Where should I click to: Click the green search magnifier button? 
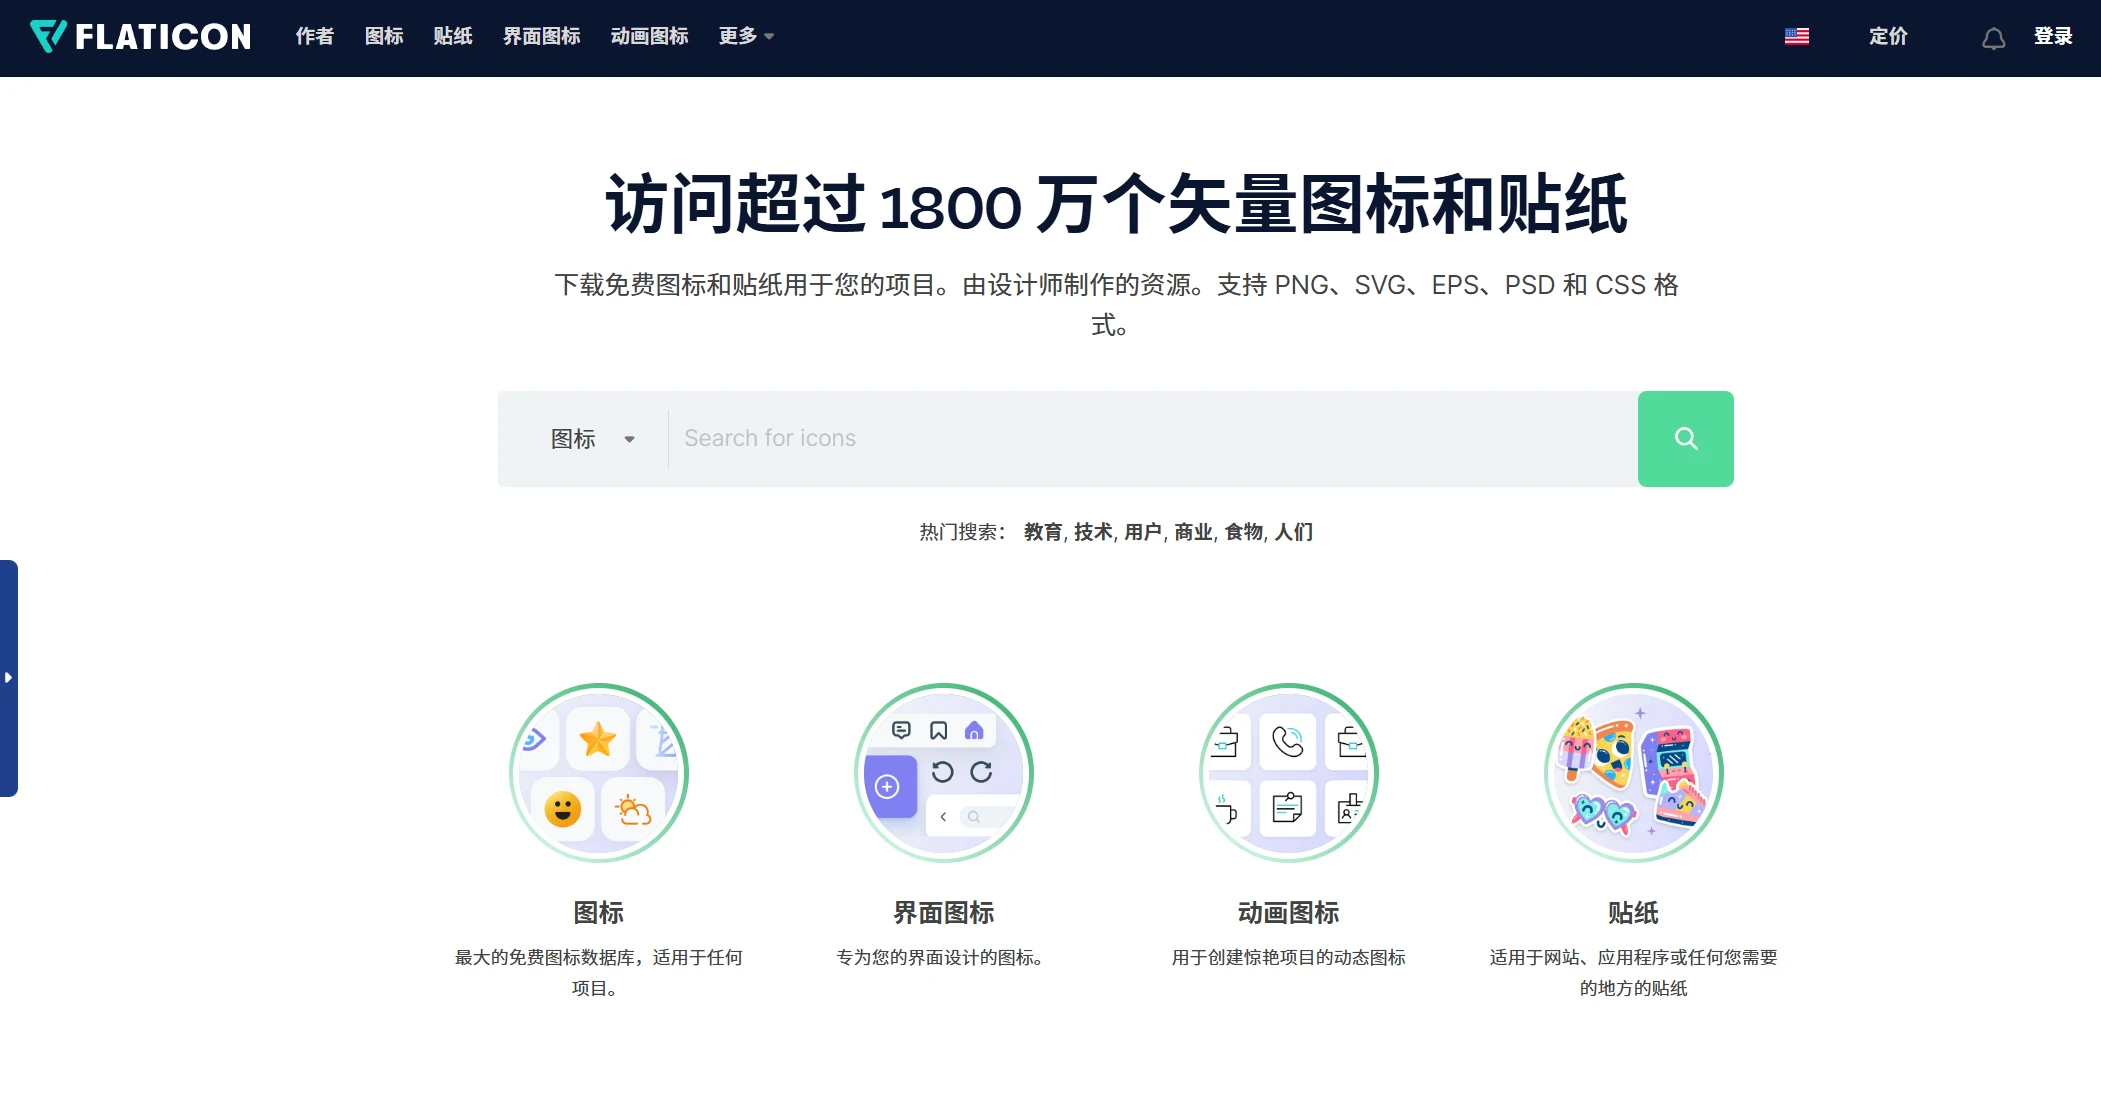(1685, 438)
